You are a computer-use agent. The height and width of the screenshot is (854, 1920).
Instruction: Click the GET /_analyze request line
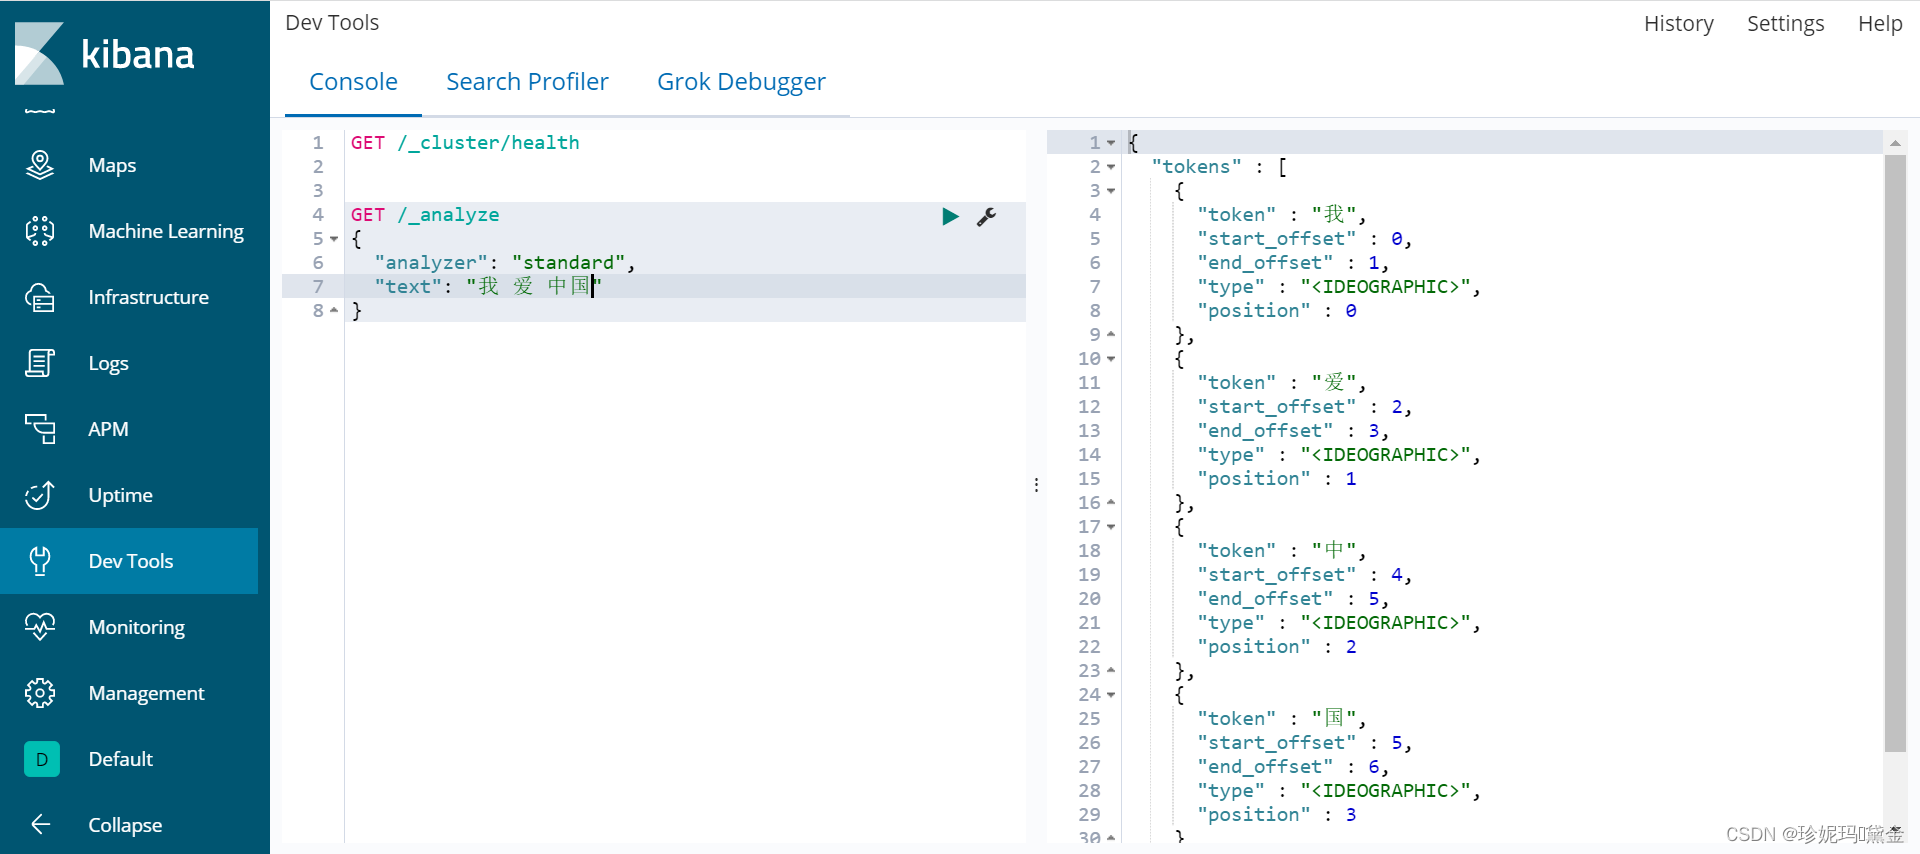click(x=425, y=215)
